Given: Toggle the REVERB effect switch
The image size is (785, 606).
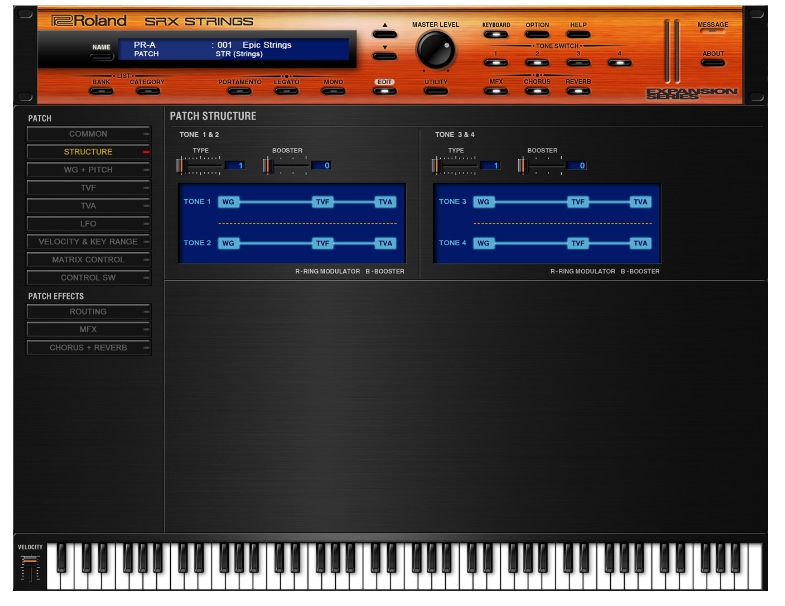Looking at the screenshot, I should pyautogui.click(x=578, y=91).
